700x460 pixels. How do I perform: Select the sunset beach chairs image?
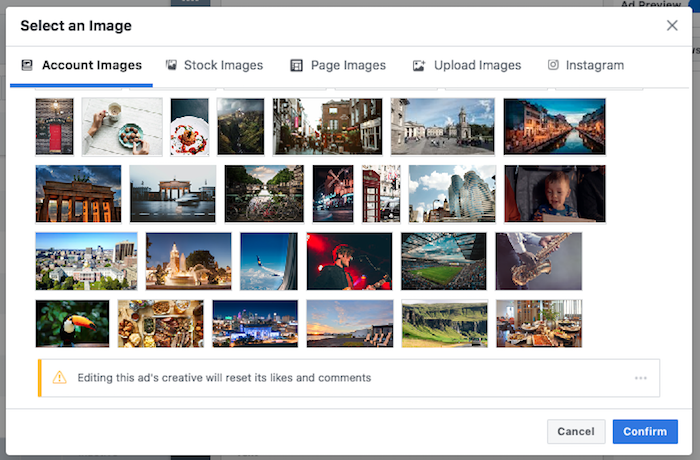(350, 324)
